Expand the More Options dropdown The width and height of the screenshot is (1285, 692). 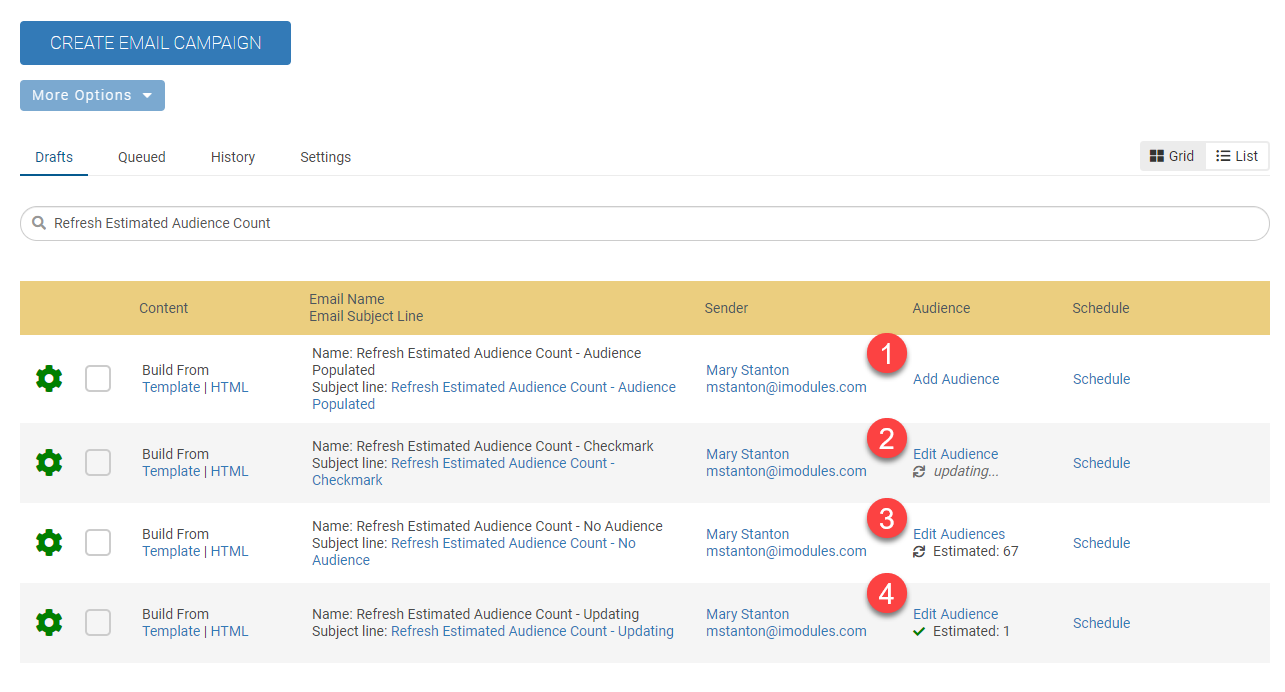[x=92, y=95]
